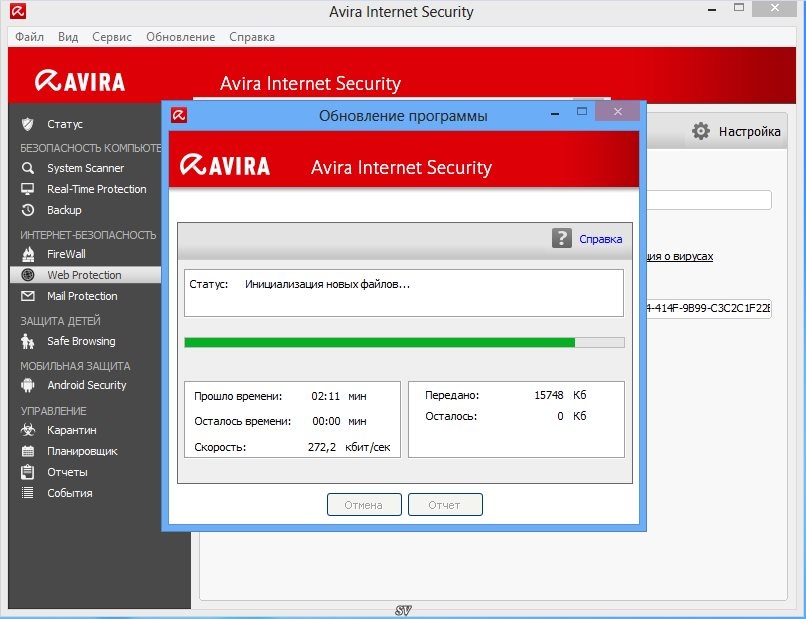806x619 pixels.
Task: Select Safe Browsing item
Action: pos(81,341)
